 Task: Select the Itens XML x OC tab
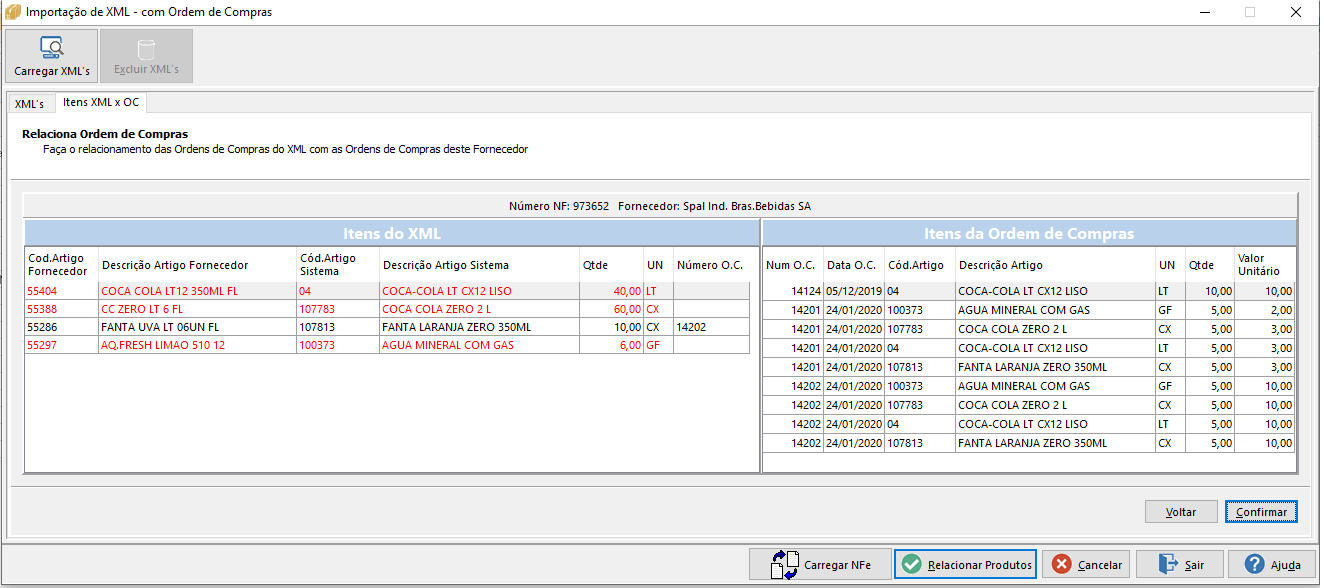click(101, 102)
